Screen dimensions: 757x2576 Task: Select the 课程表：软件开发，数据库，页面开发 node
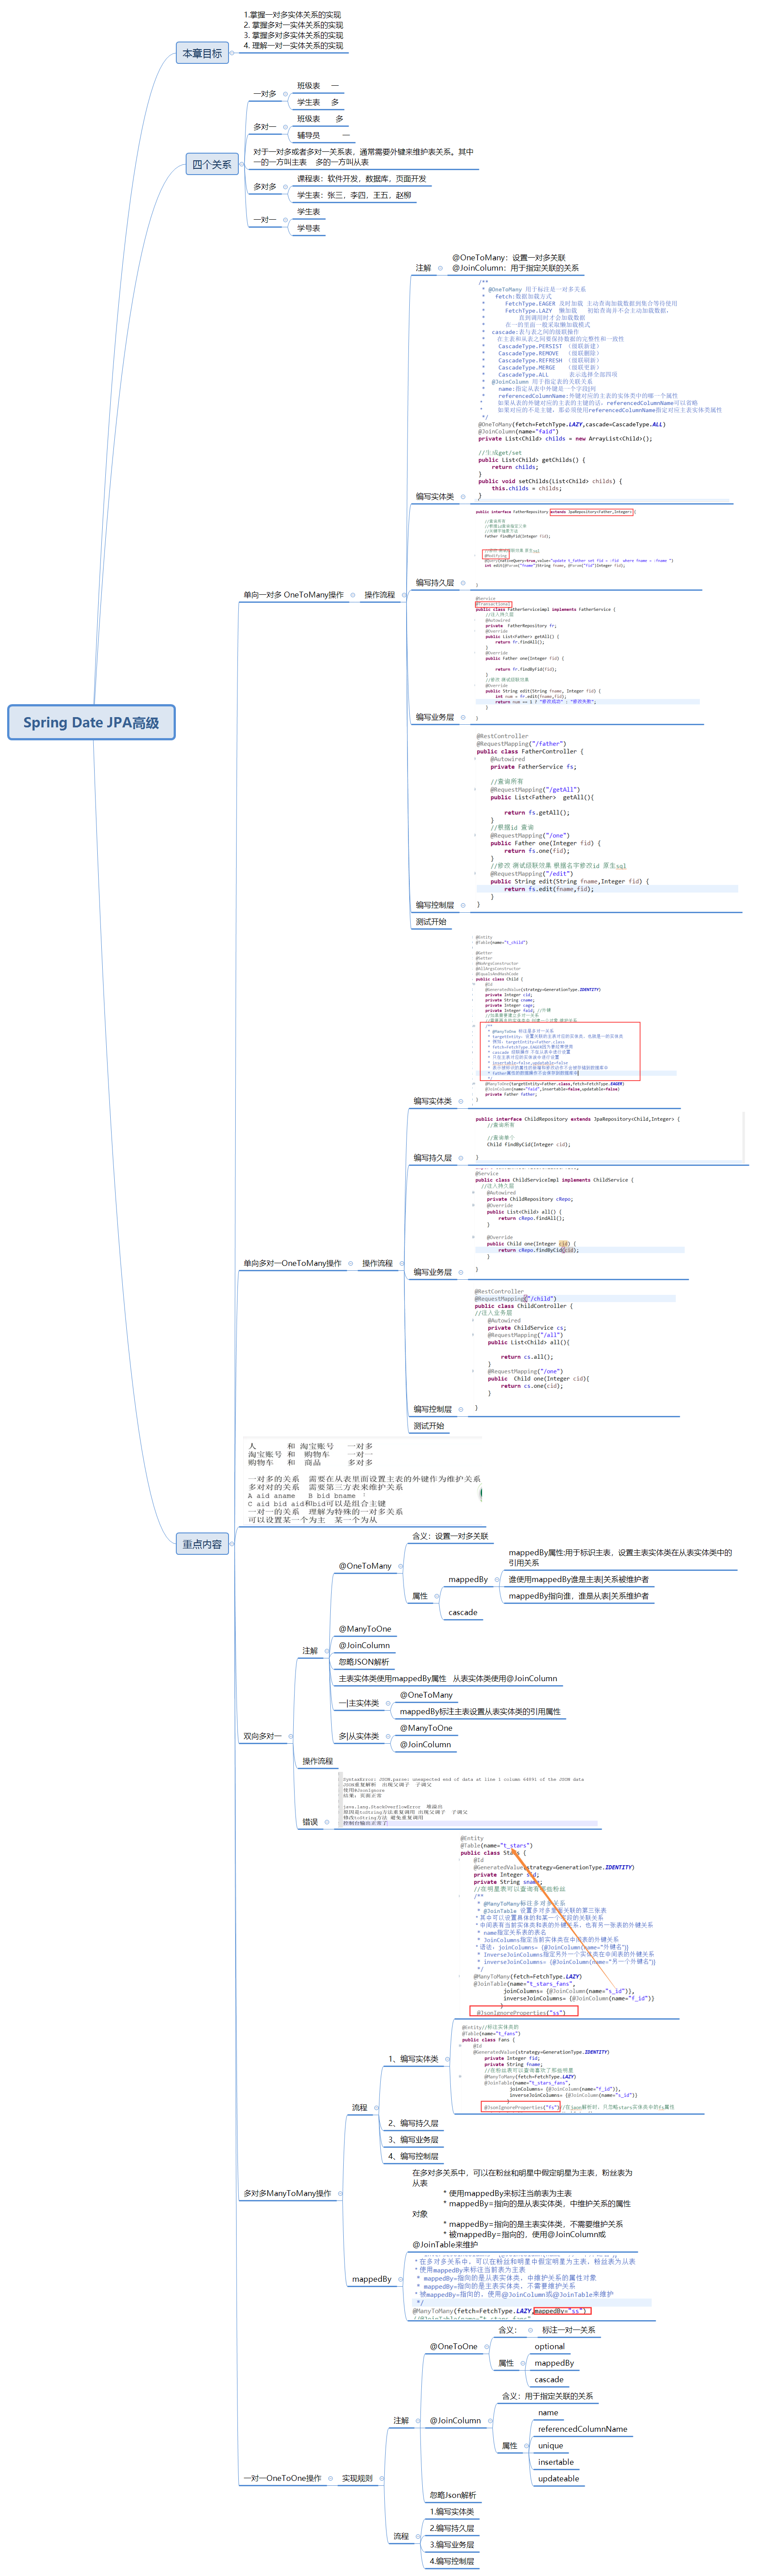coord(361,179)
